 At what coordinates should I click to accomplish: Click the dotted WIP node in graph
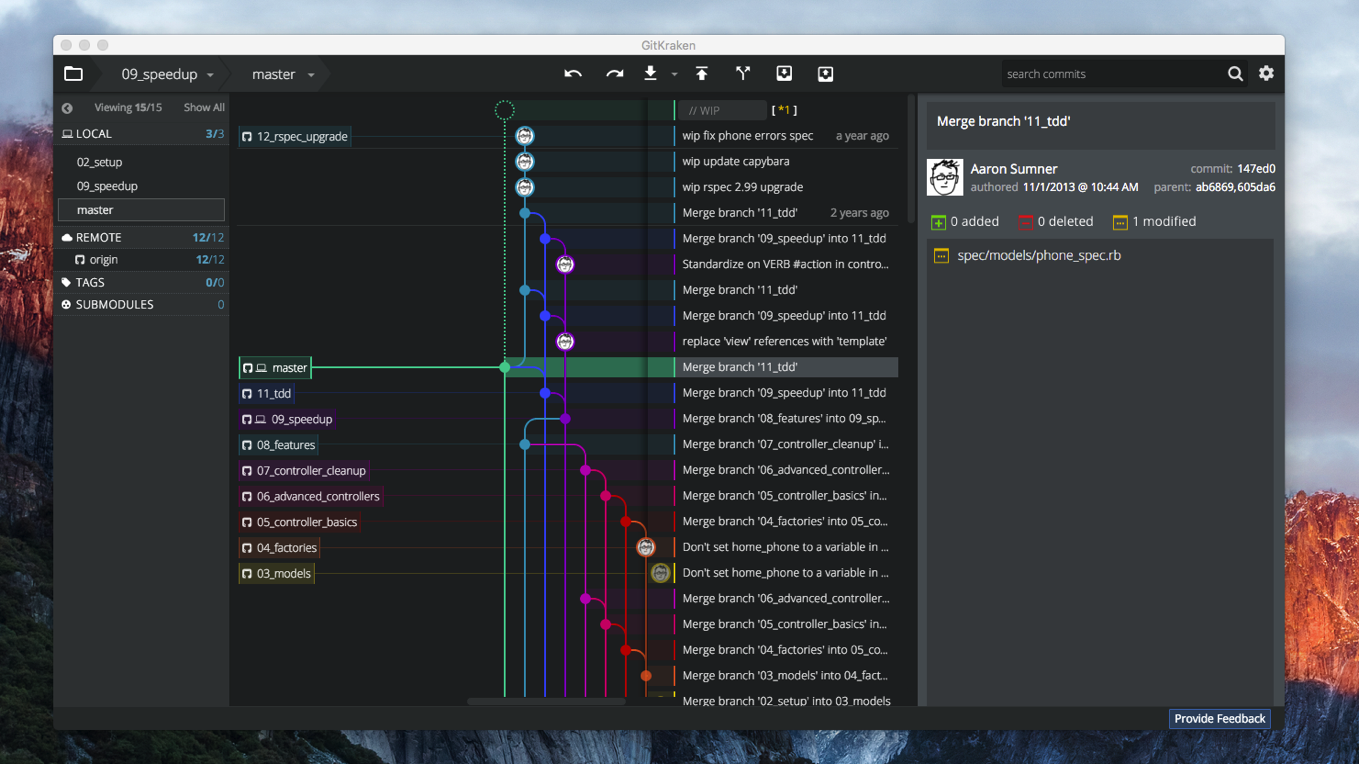(x=505, y=110)
